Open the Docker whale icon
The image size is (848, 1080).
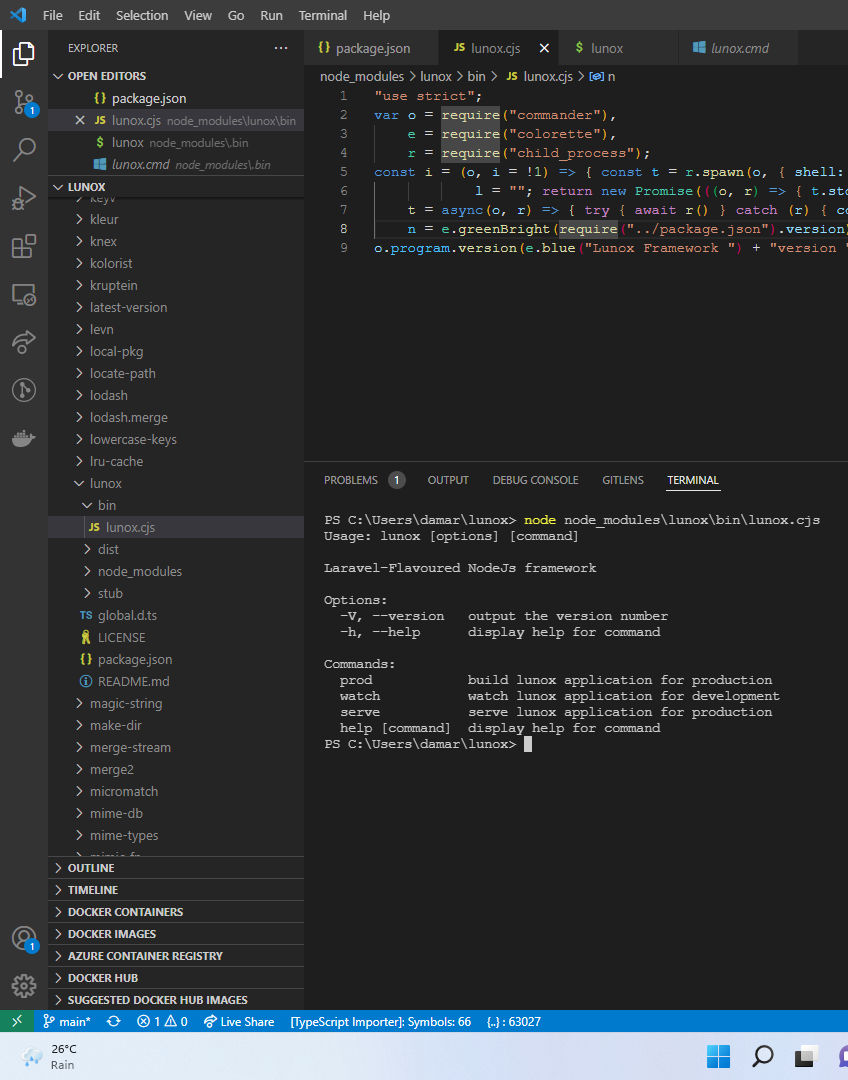point(23,438)
